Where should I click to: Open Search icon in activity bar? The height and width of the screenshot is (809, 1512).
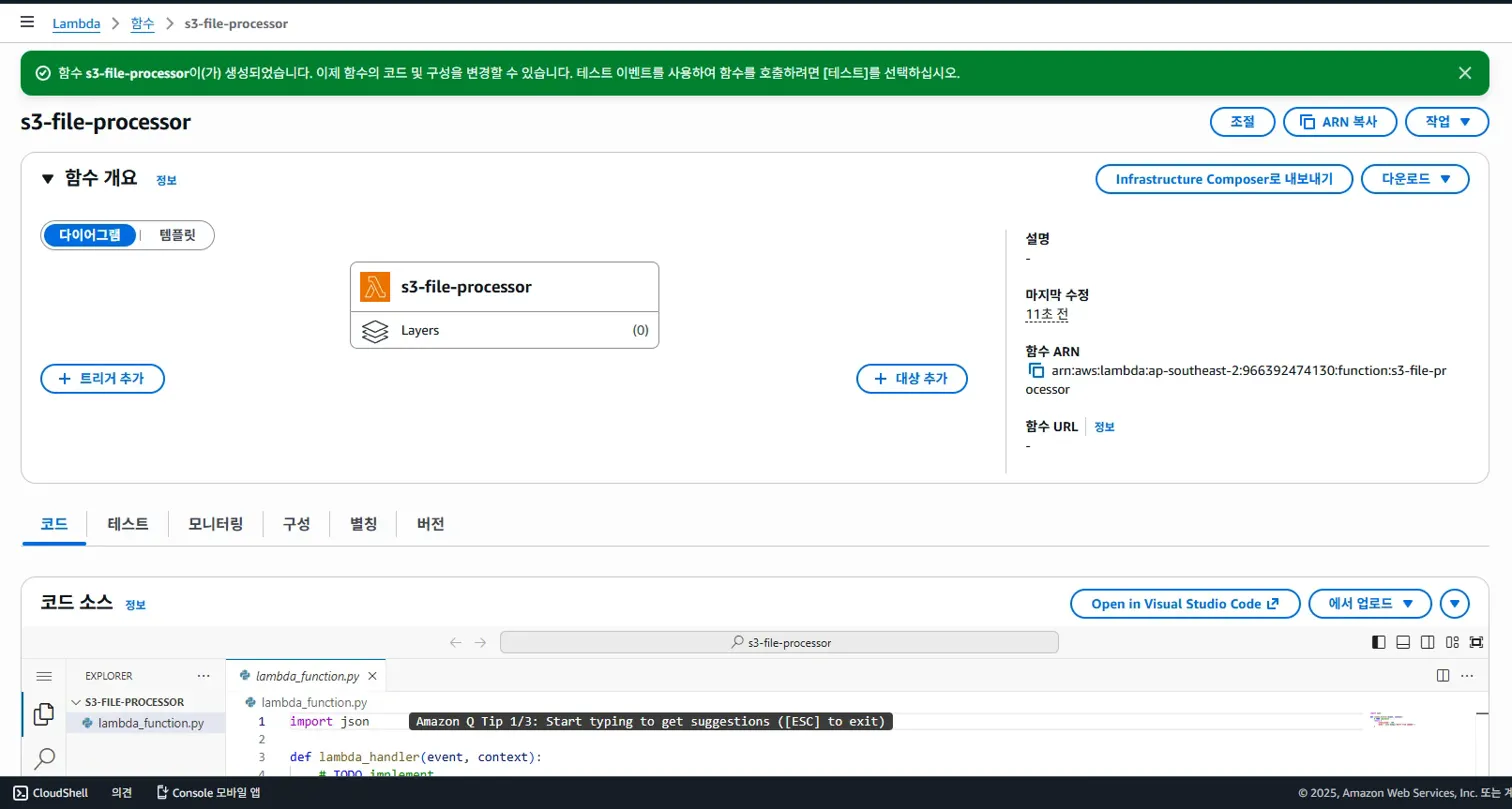pyautogui.click(x=44, y=759)
